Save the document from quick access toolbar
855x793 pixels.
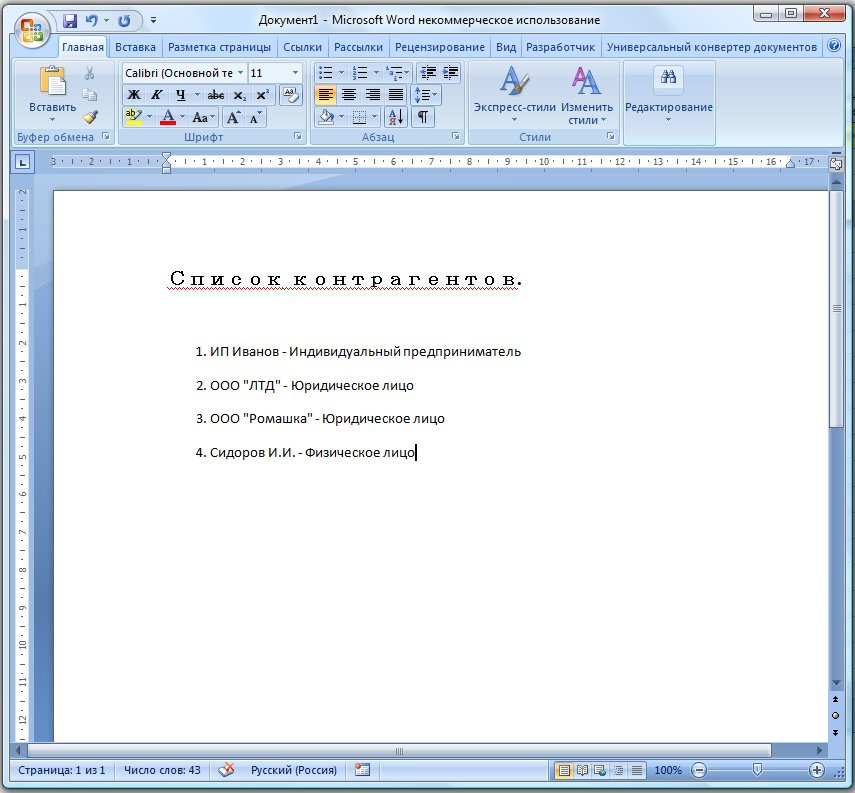(70, 21)
